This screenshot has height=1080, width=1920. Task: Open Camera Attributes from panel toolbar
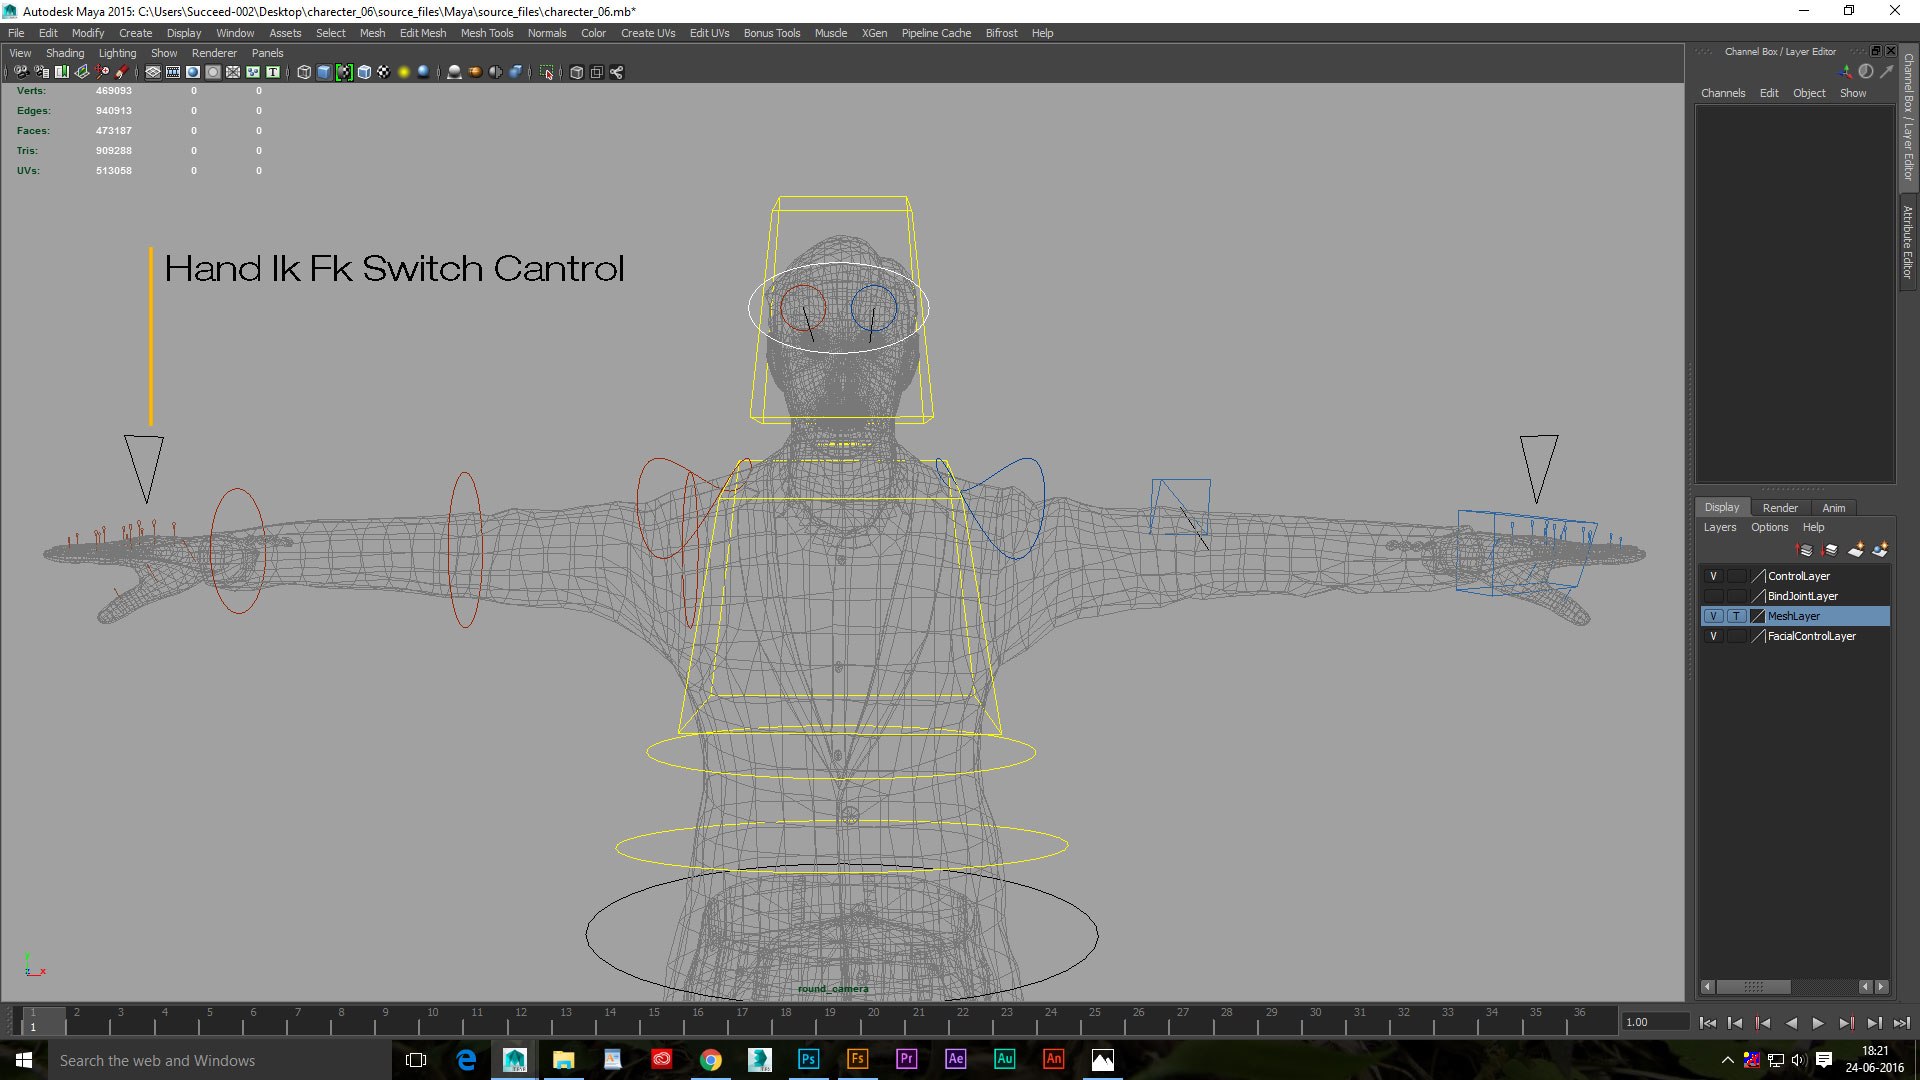[x=42, y=72]
